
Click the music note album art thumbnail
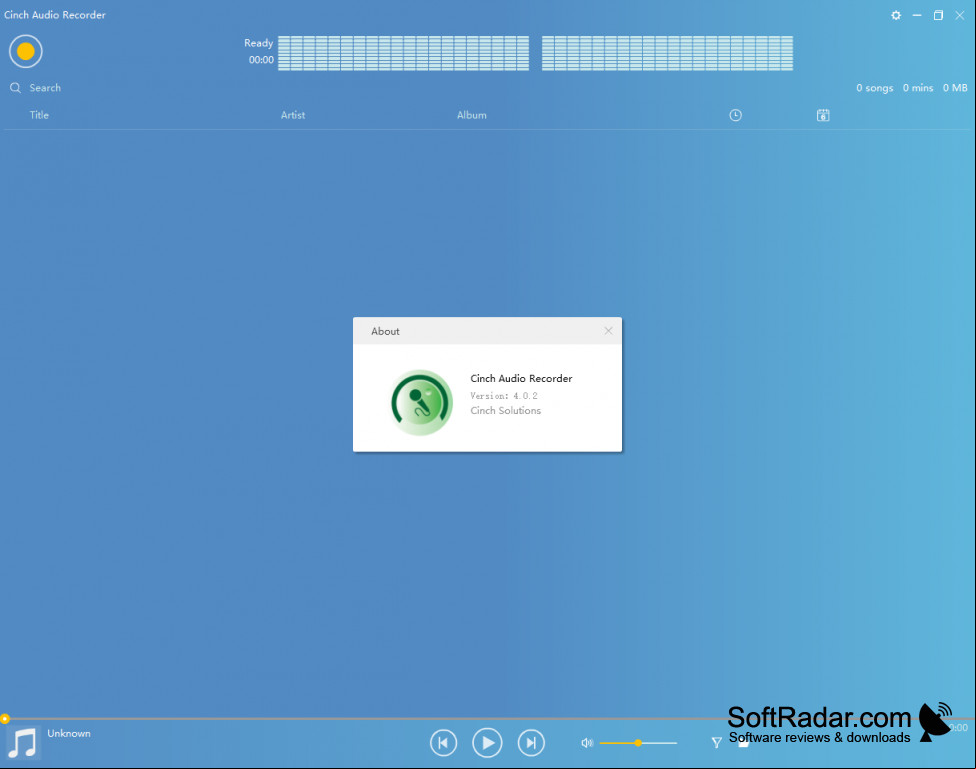pyautogui.click(x=24, y=743)
